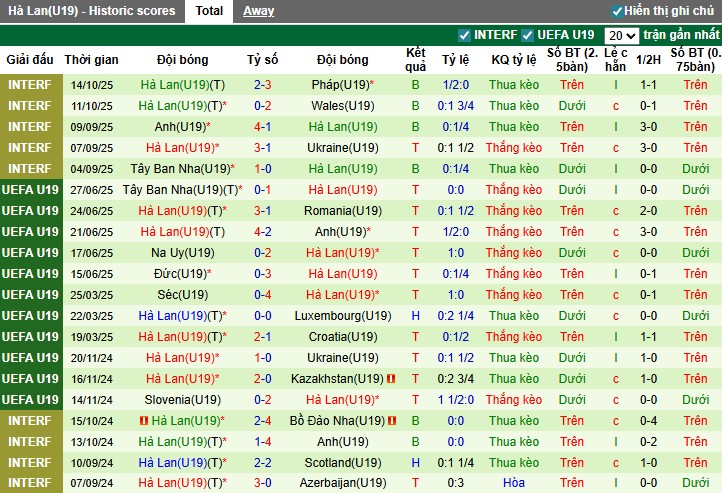Screen dimensions: 722x493
Task: Open the Away tab
Action: coord(258,11)
